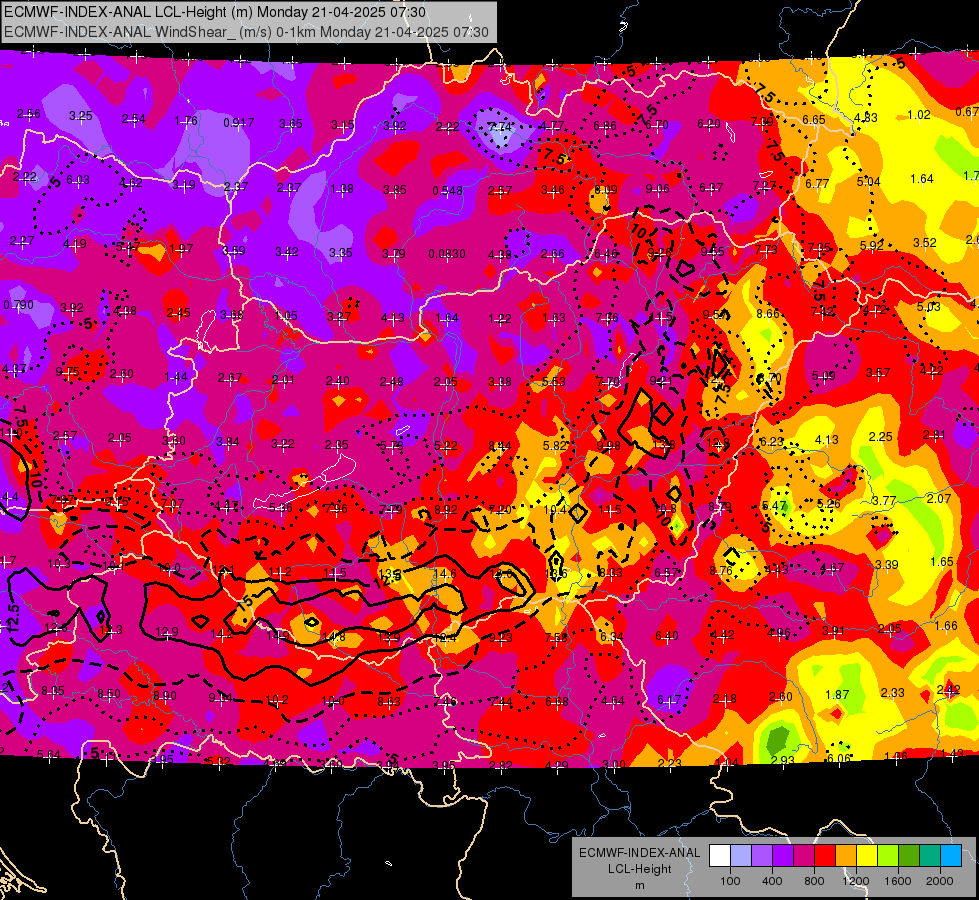979x900 pixels.
Task: Click the grid value 3.91
Action: [834, 631]
